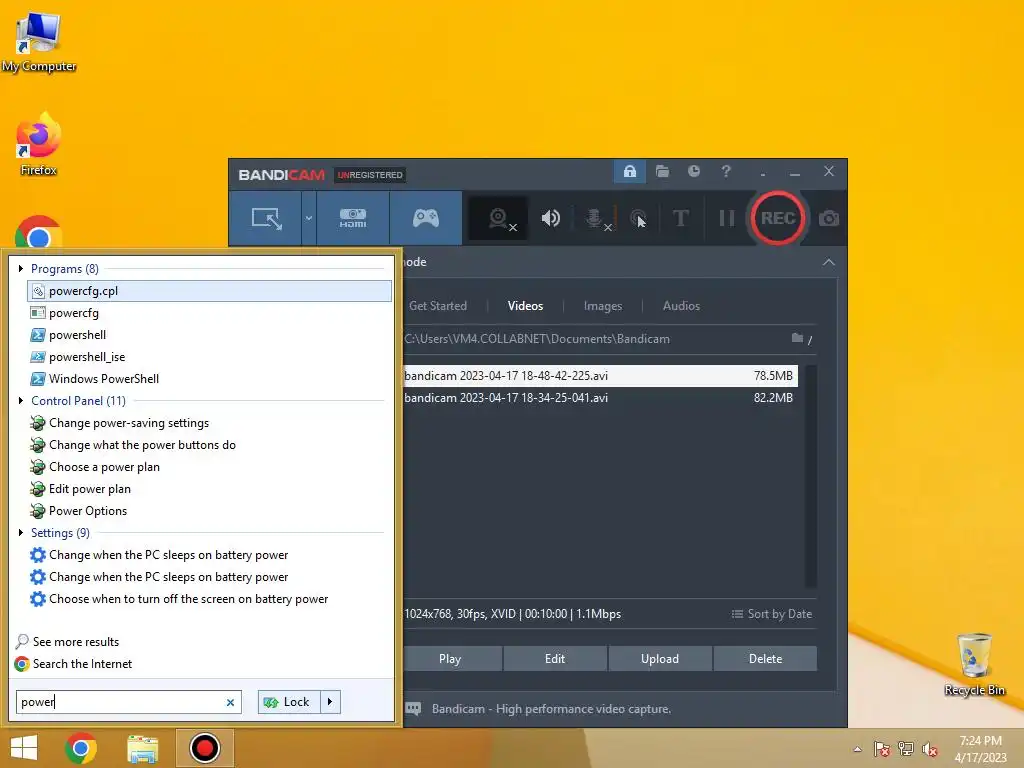1024x768 pixels.
Task: Open Windows PowerShell result
Action: tap(209, 379)
